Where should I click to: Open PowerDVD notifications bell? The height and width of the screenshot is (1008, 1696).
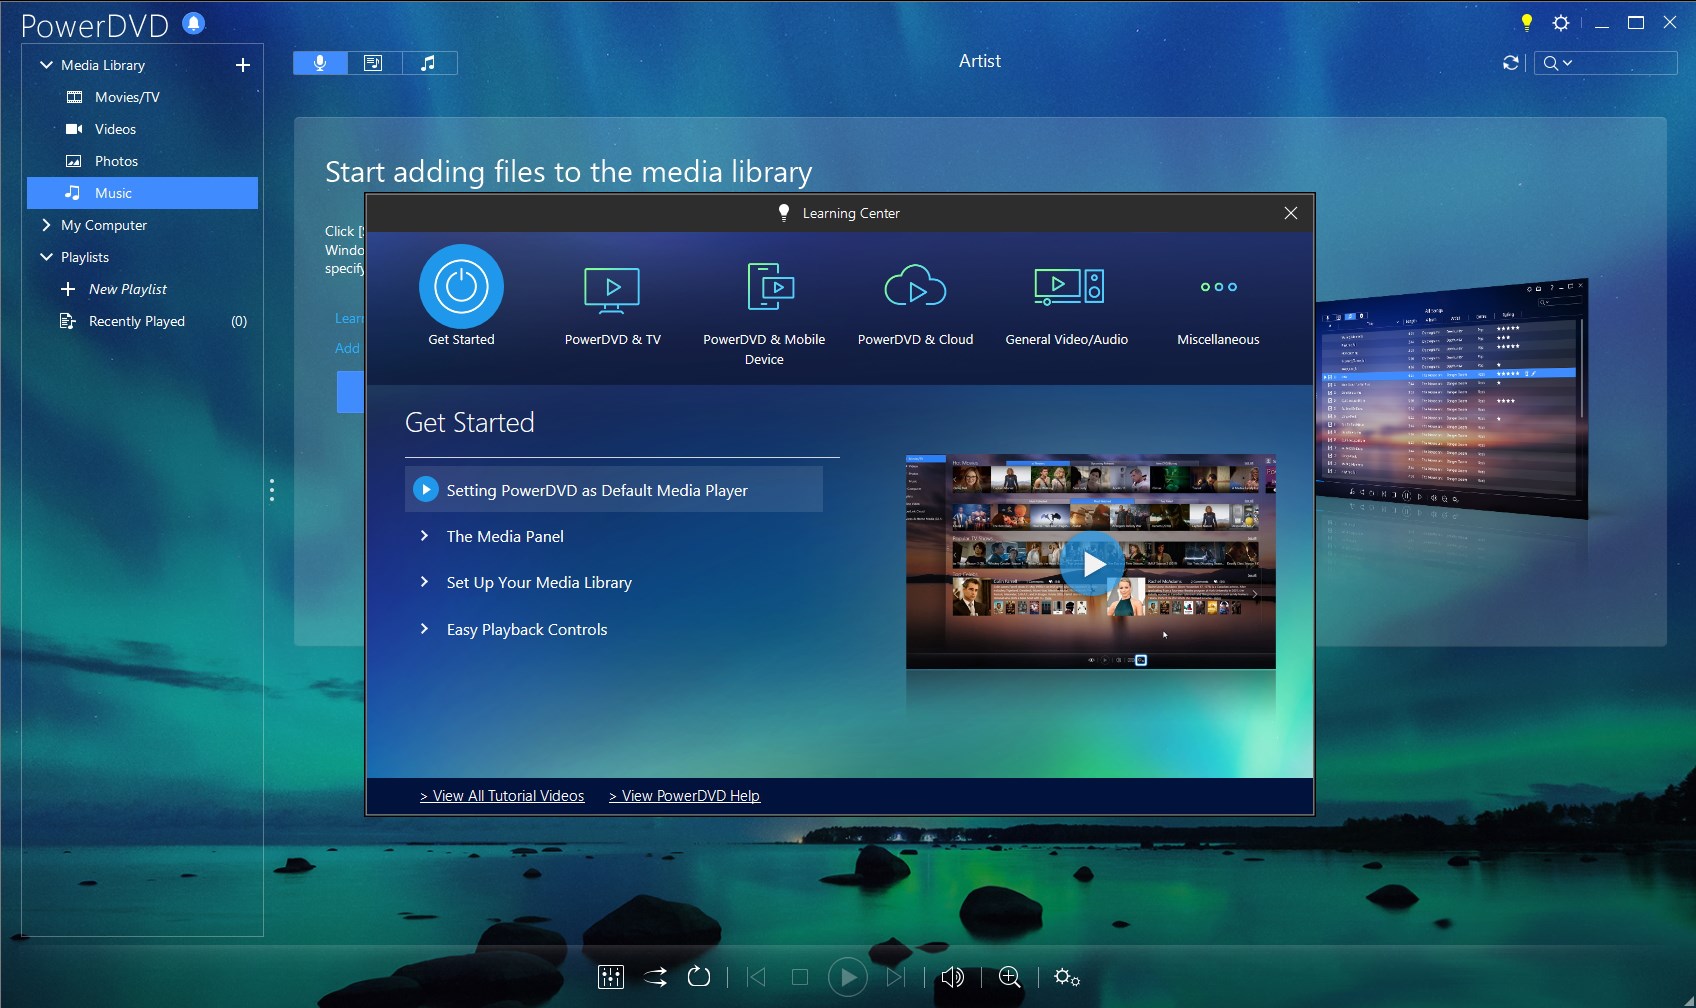pyautogui.click(x=194, y=23)
